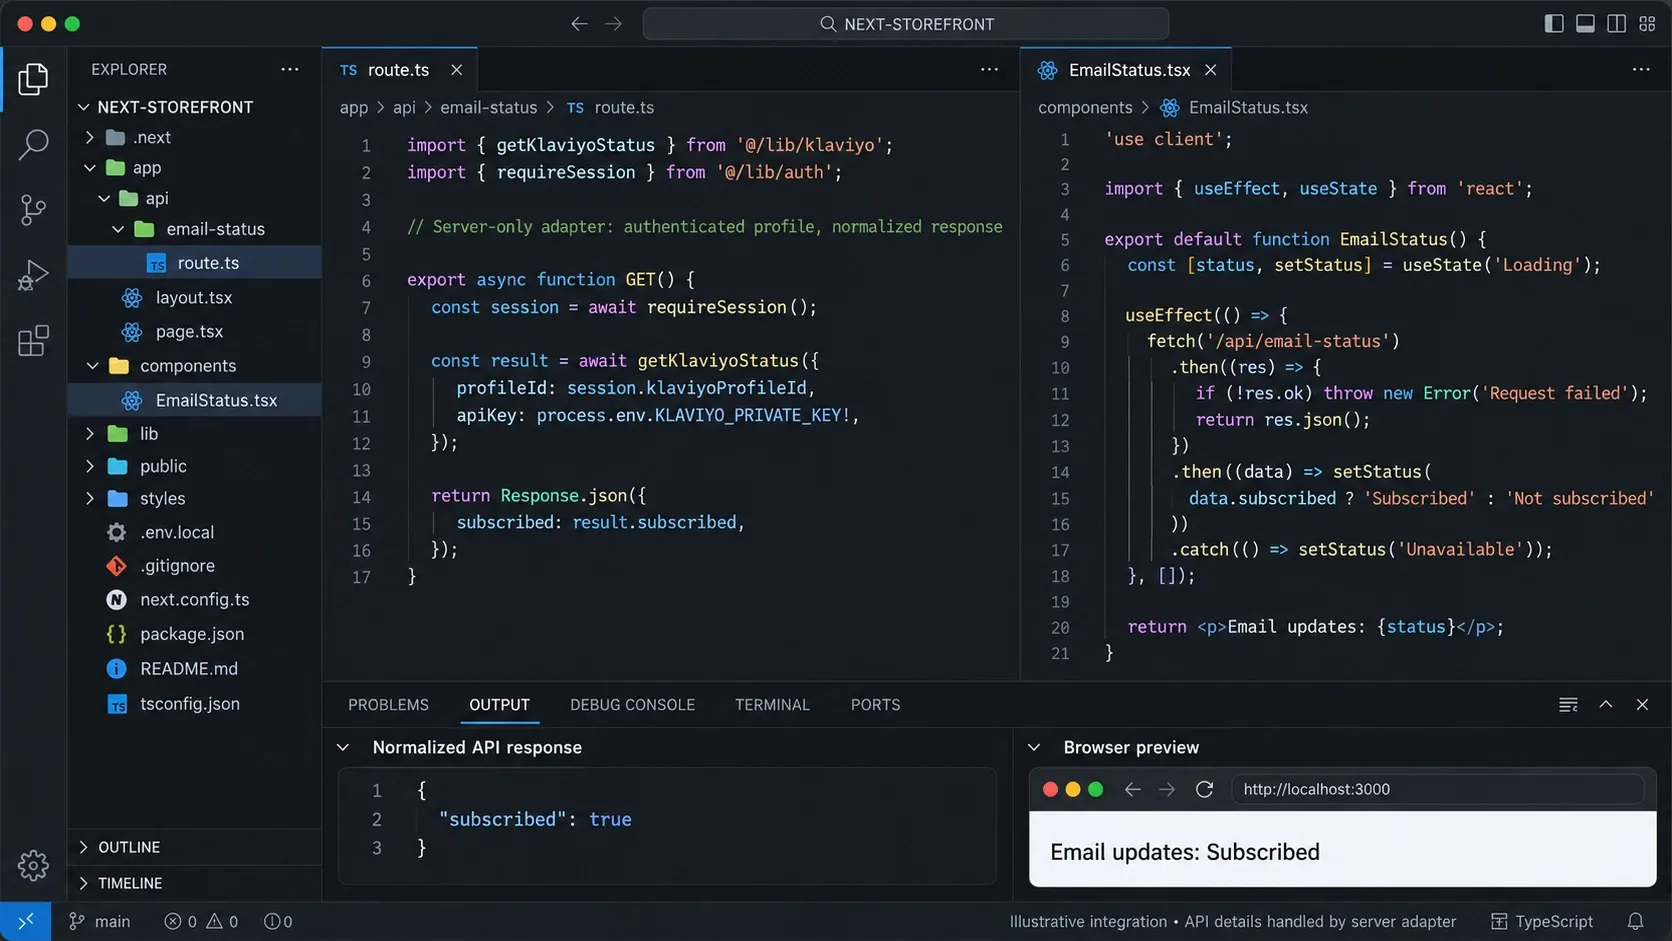The height and width of the screenshot is (941, 1672).
Task: Collapse the Browser preview section
Action: pyautogui.click(x=1034, y=747)
